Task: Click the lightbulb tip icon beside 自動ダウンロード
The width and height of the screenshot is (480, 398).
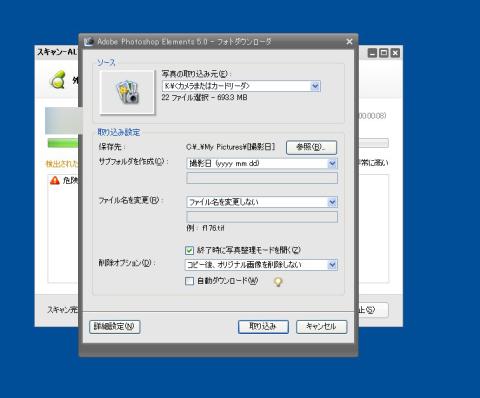Action: 278,282
